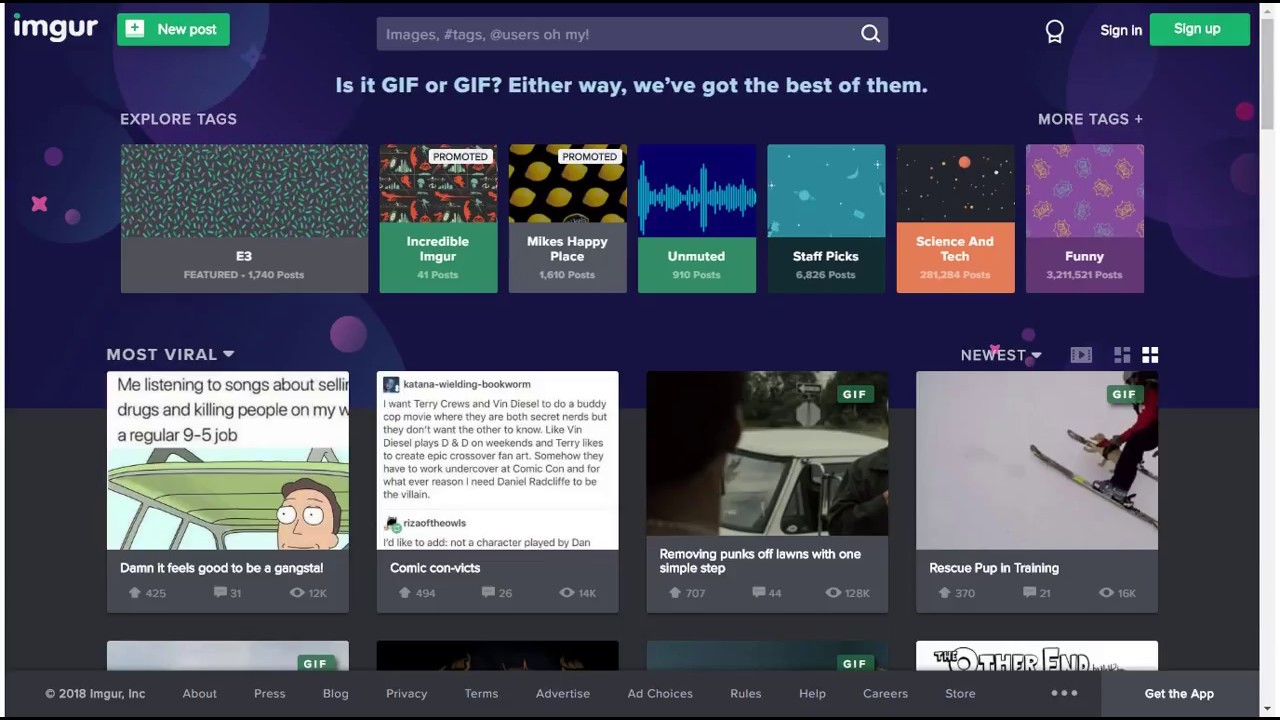
Task: Click the imgur logo
Action: (55, 28)
